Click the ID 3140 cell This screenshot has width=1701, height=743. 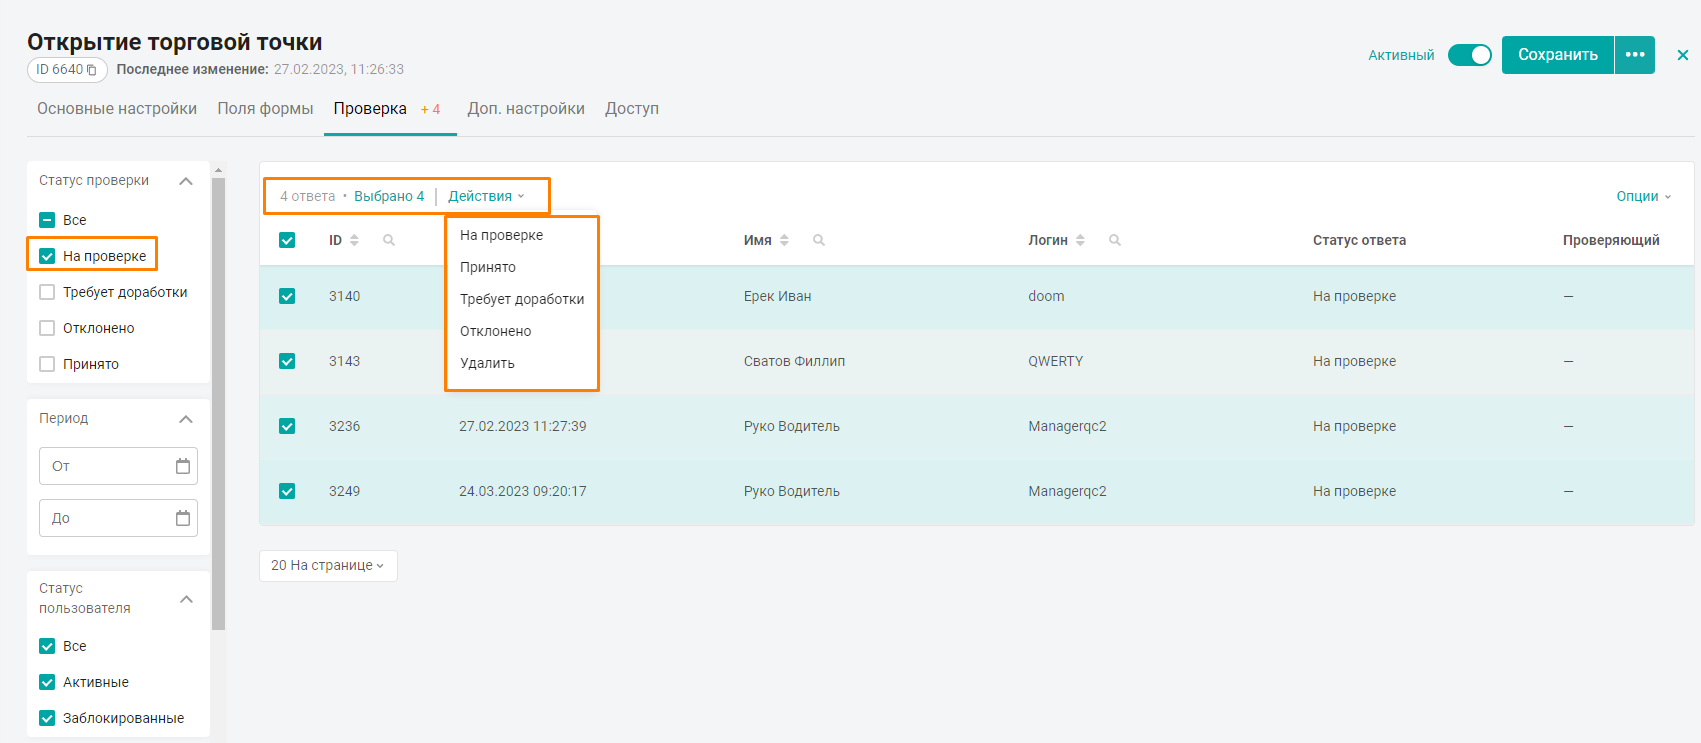click(x=344, y=296)
